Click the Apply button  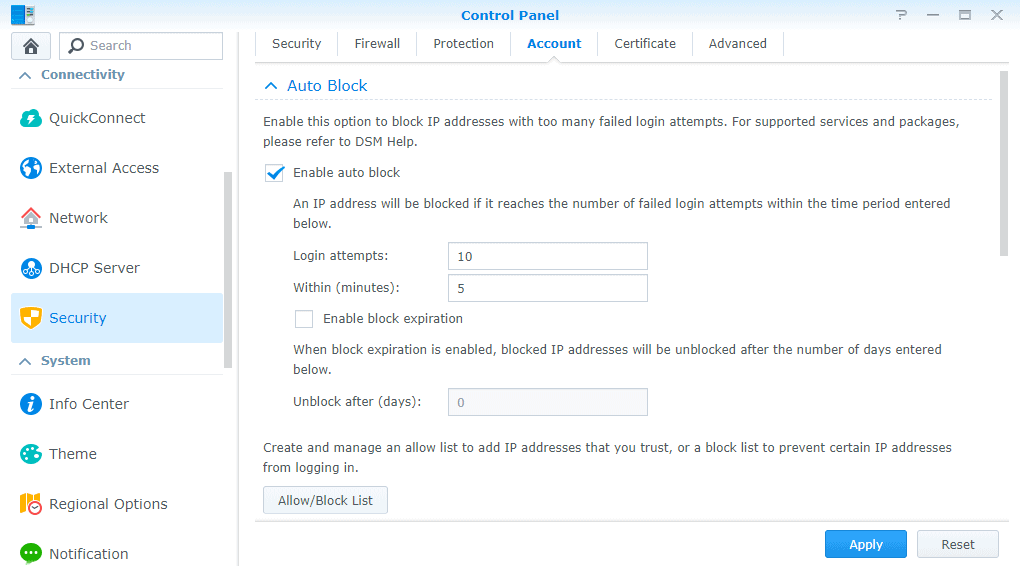(x=866, y=545)
